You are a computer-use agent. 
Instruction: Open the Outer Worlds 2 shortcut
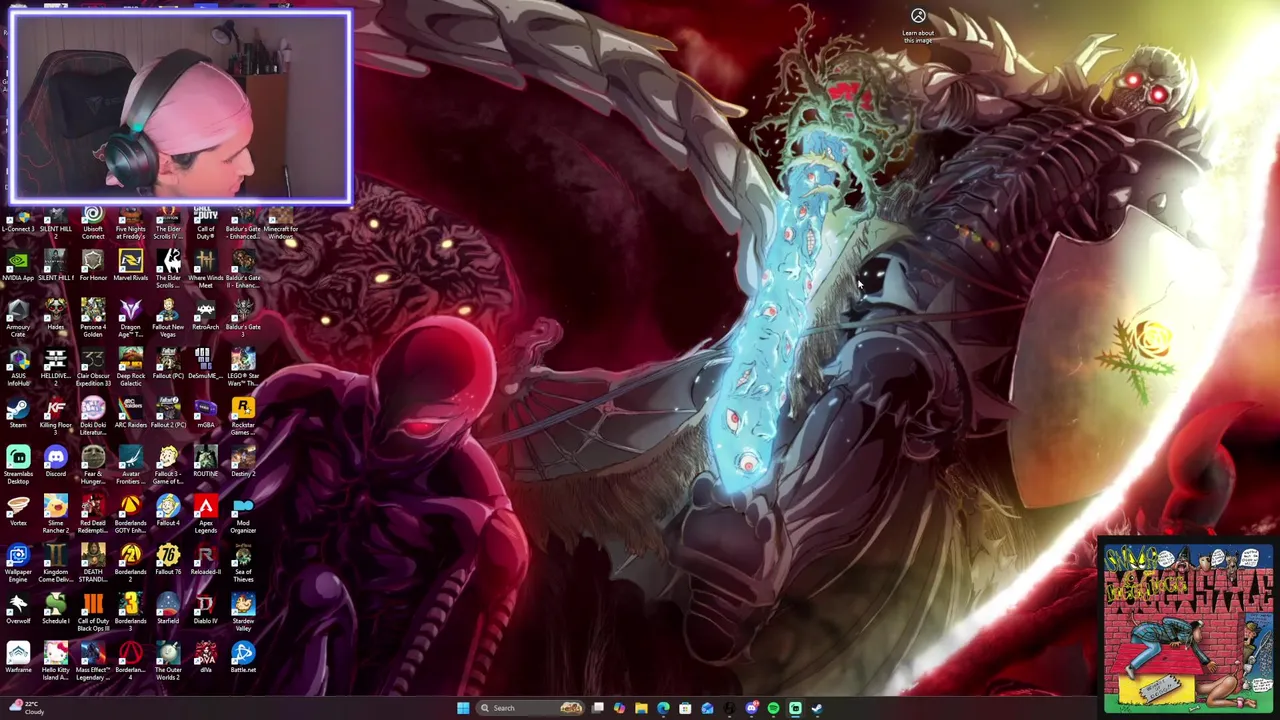(168, 662)
